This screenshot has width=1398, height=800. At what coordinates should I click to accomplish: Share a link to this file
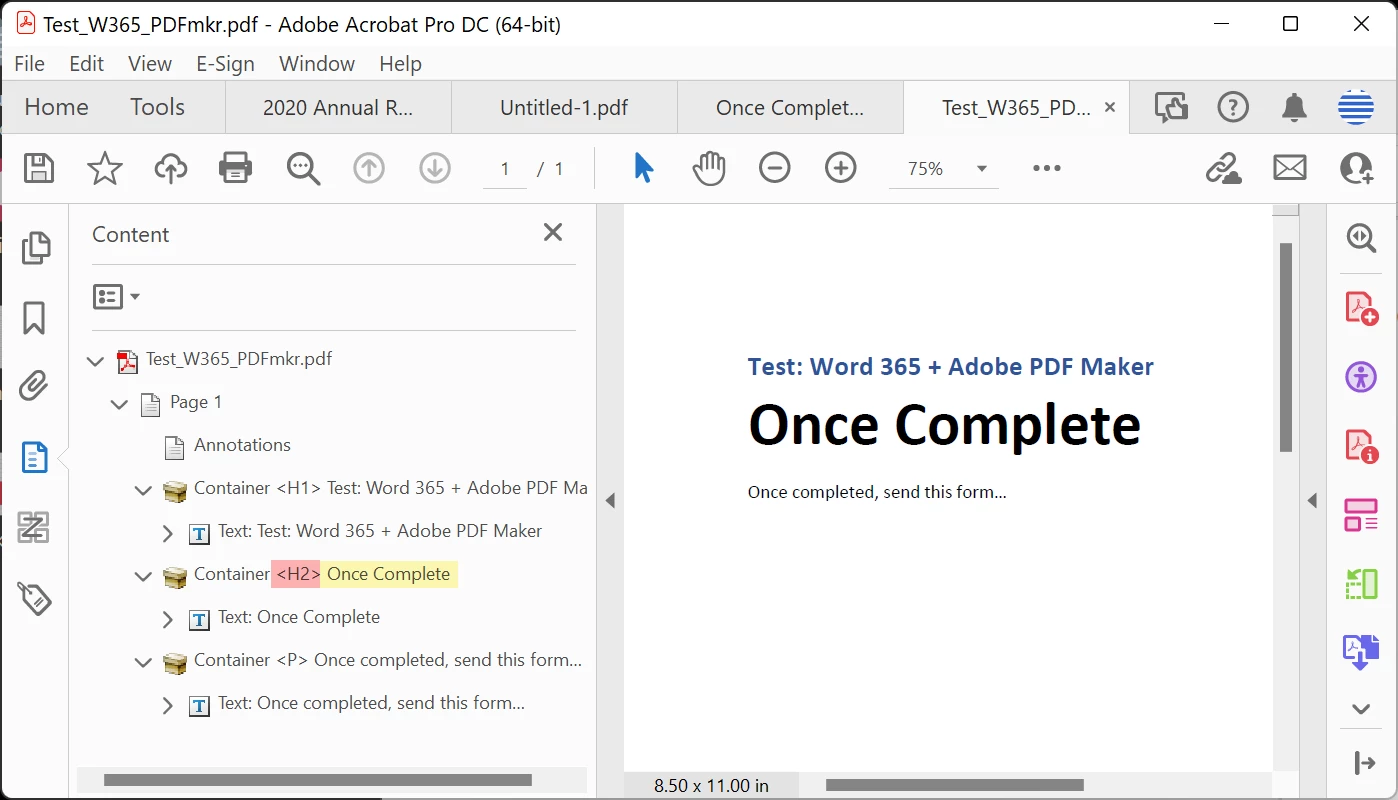pos(1223,168)
